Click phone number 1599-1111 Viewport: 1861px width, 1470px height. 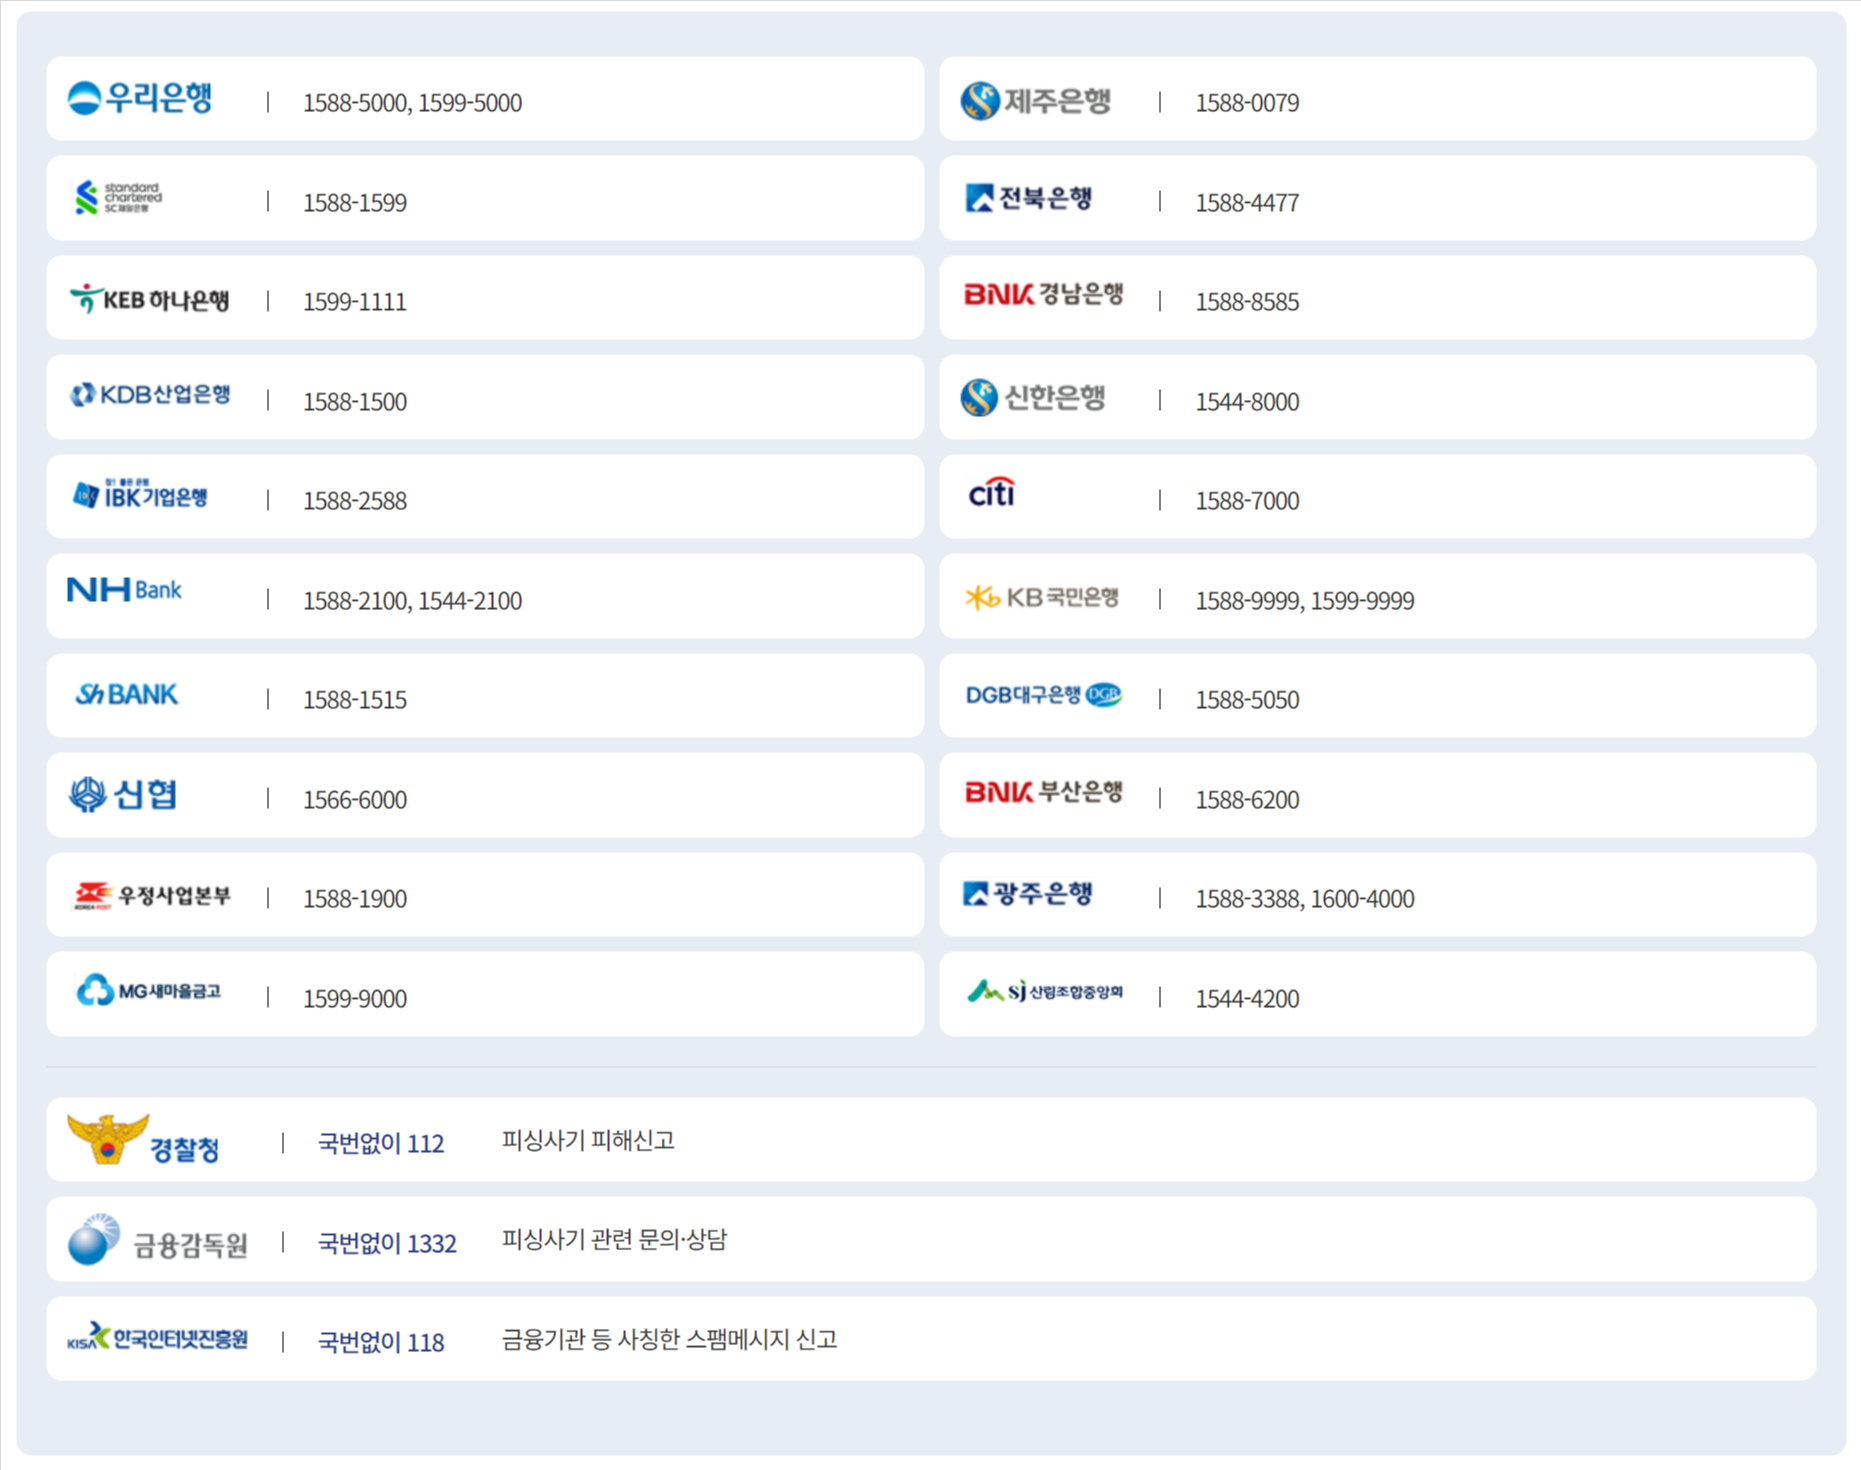(355, 302)
